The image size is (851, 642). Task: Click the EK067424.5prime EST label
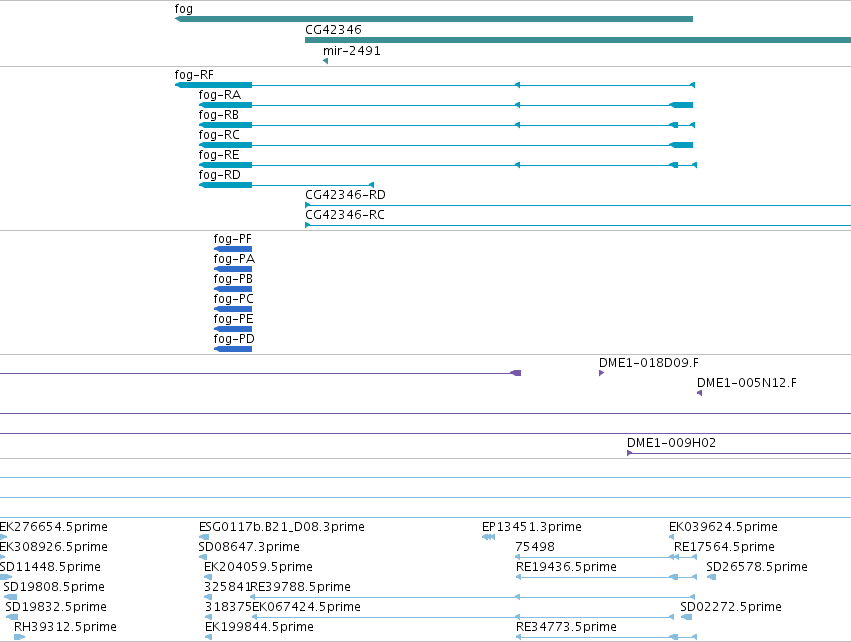pyautogui.click(x=307, y=606)
